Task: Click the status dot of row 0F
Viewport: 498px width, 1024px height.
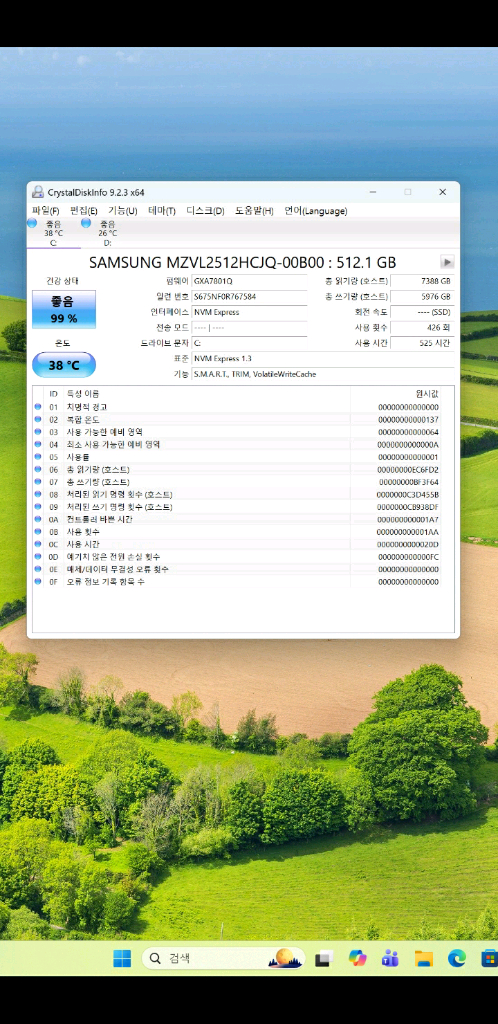Action: tap(38, 581)
